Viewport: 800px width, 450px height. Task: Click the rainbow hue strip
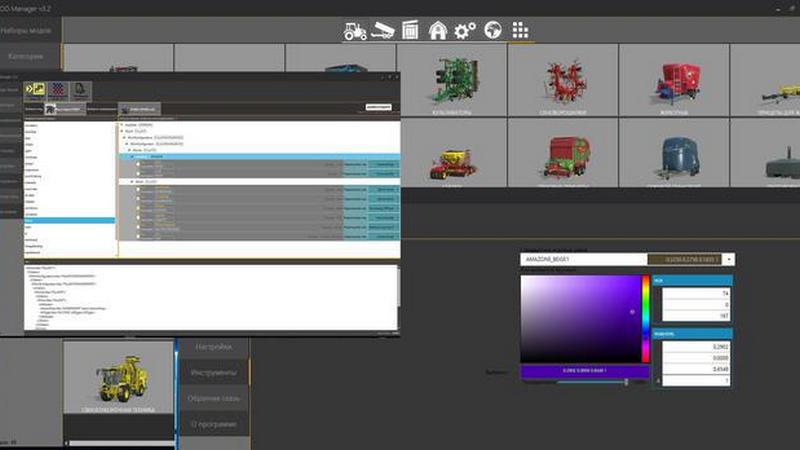point(646,320)
